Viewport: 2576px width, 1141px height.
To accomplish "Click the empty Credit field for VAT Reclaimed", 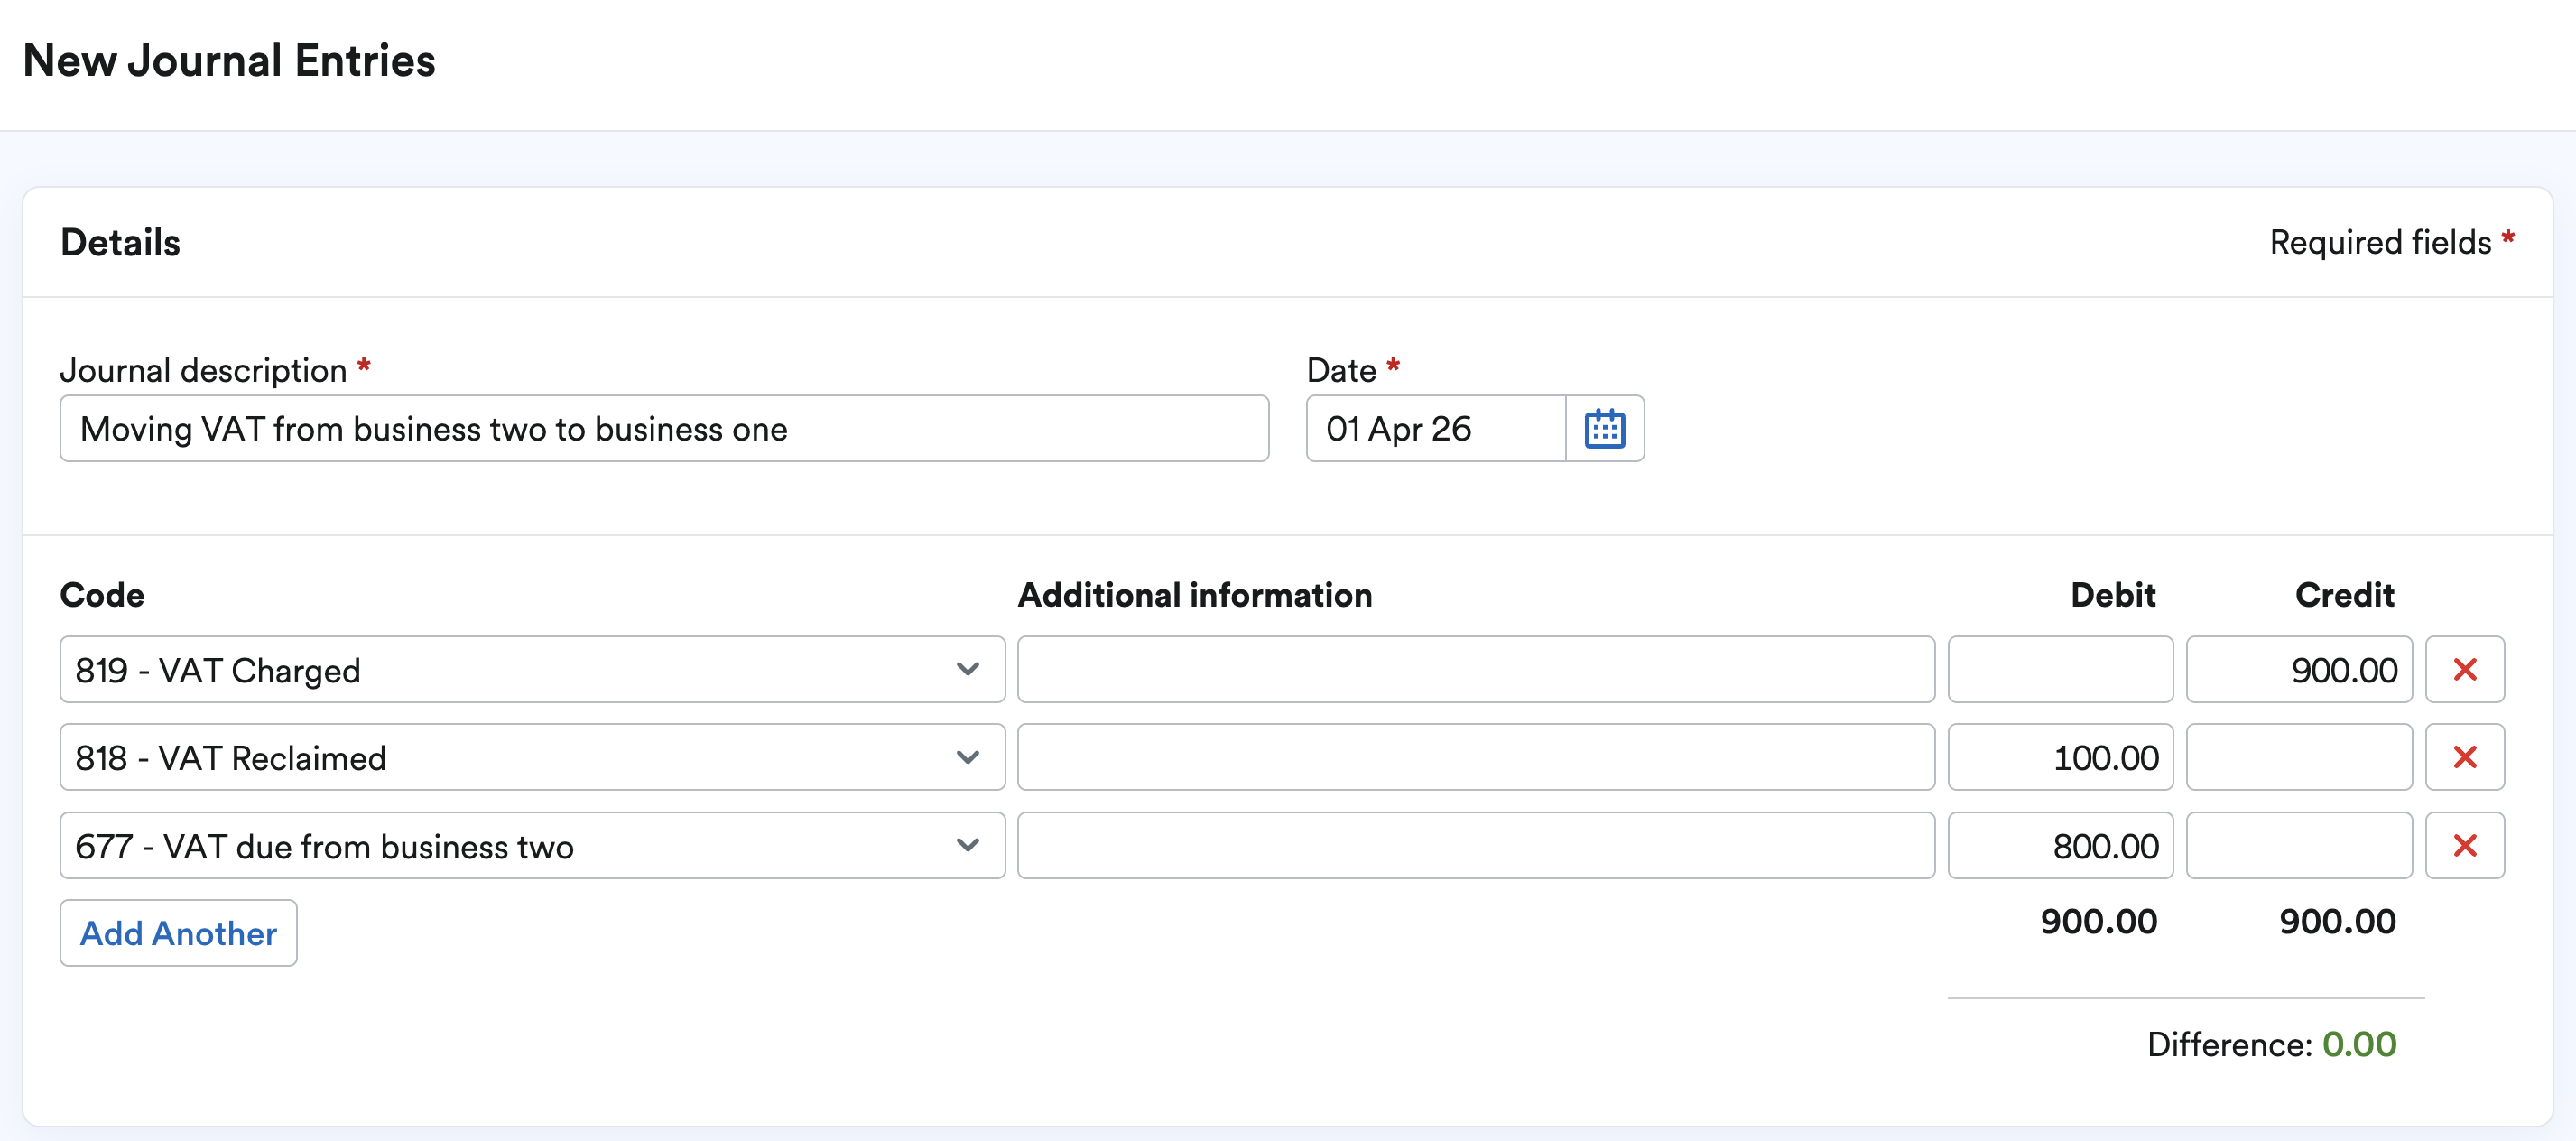I will tap(2299, 757).
